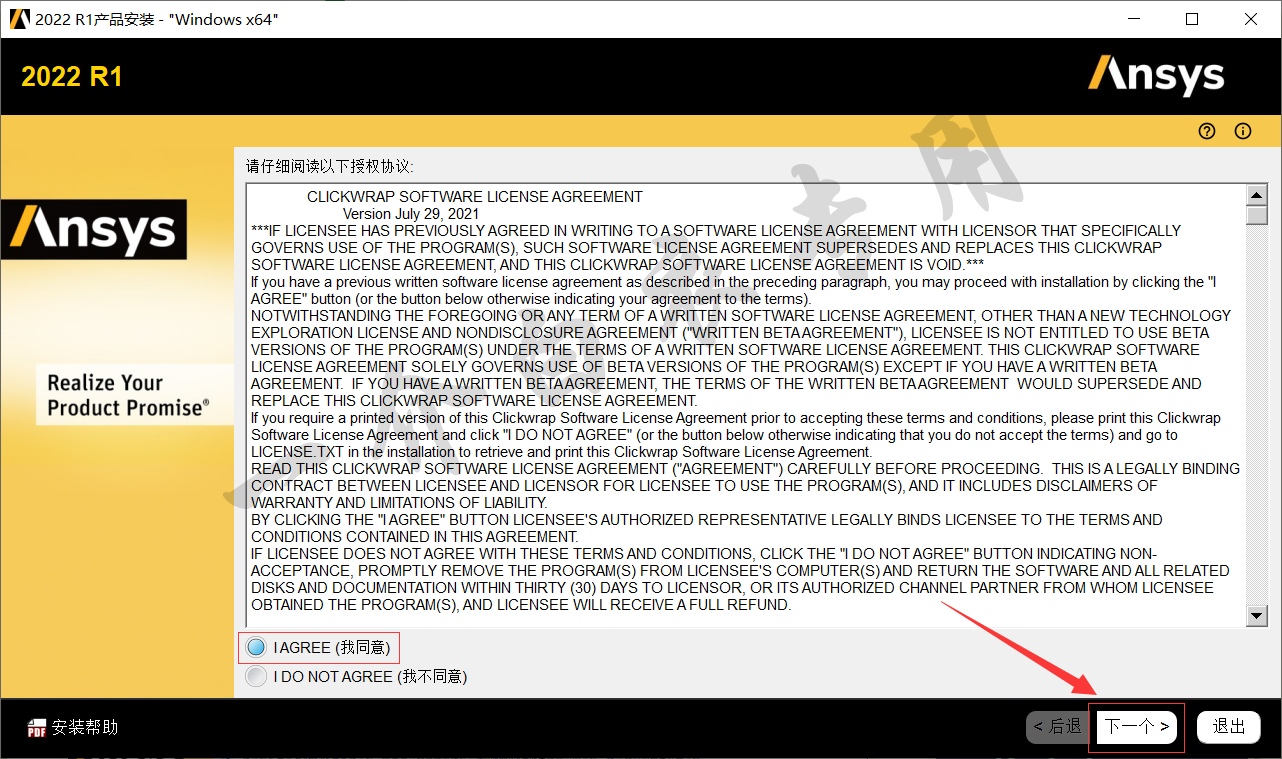
Task: Select the I DO NOT AGREE option
Action: pos(256,677)
